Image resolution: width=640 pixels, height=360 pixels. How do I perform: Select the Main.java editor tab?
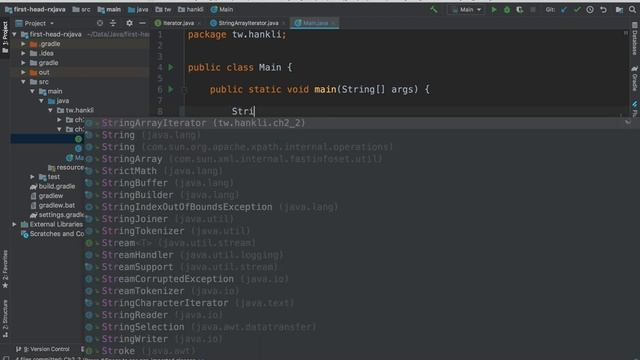[314, 23]
